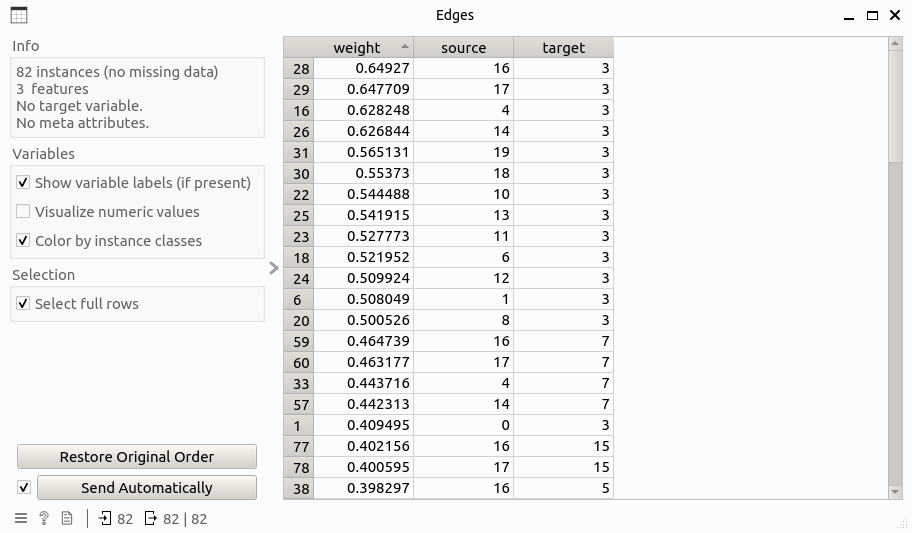
Task: Click weight cell 0.527773
Action: (x=364, y=236)
